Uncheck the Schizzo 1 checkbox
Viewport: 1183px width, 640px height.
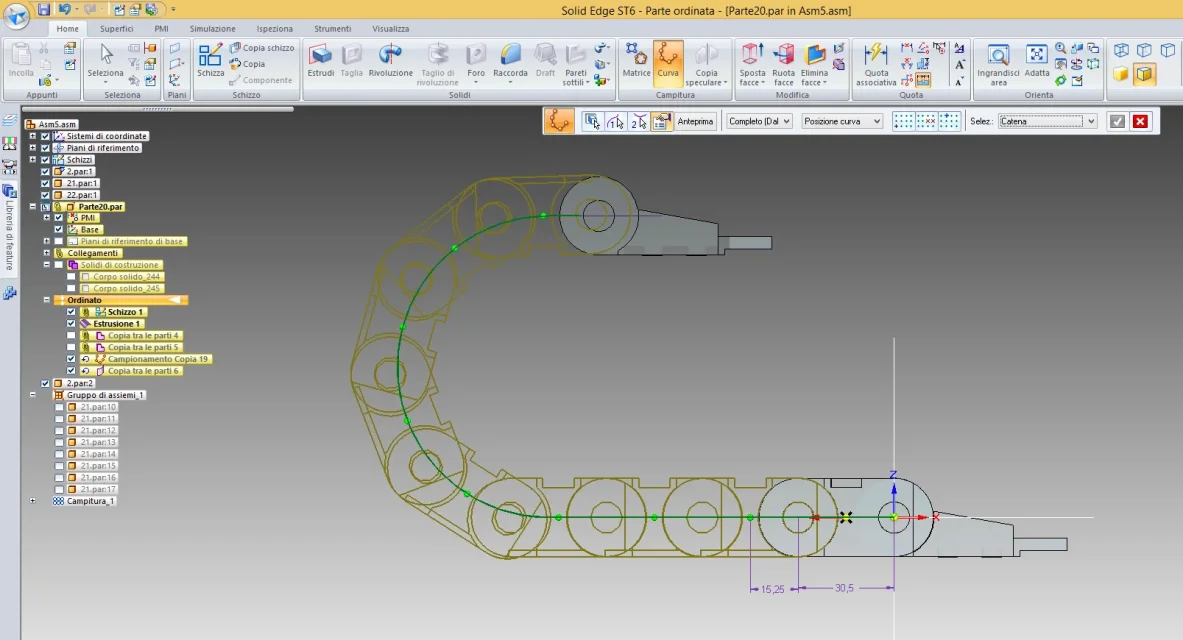(71, 312)
